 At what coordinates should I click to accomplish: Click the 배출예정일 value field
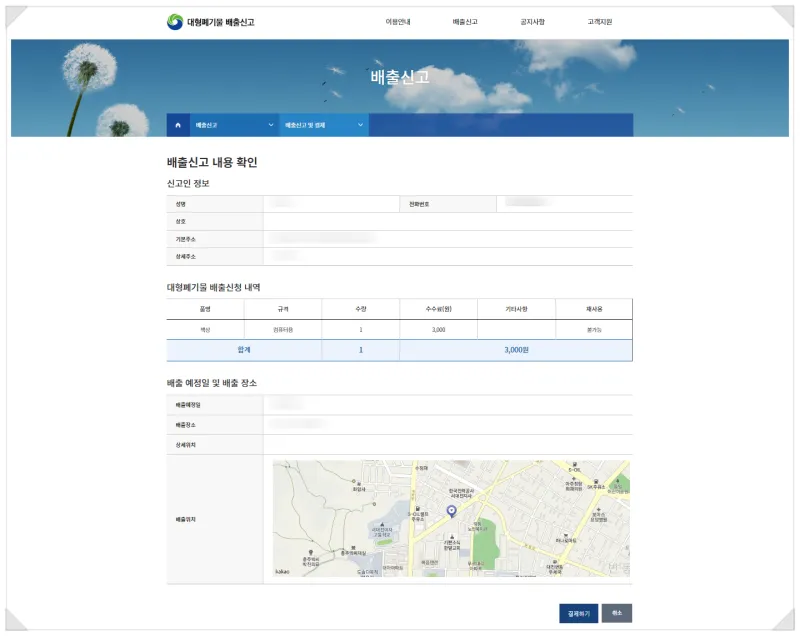[447, 405]
